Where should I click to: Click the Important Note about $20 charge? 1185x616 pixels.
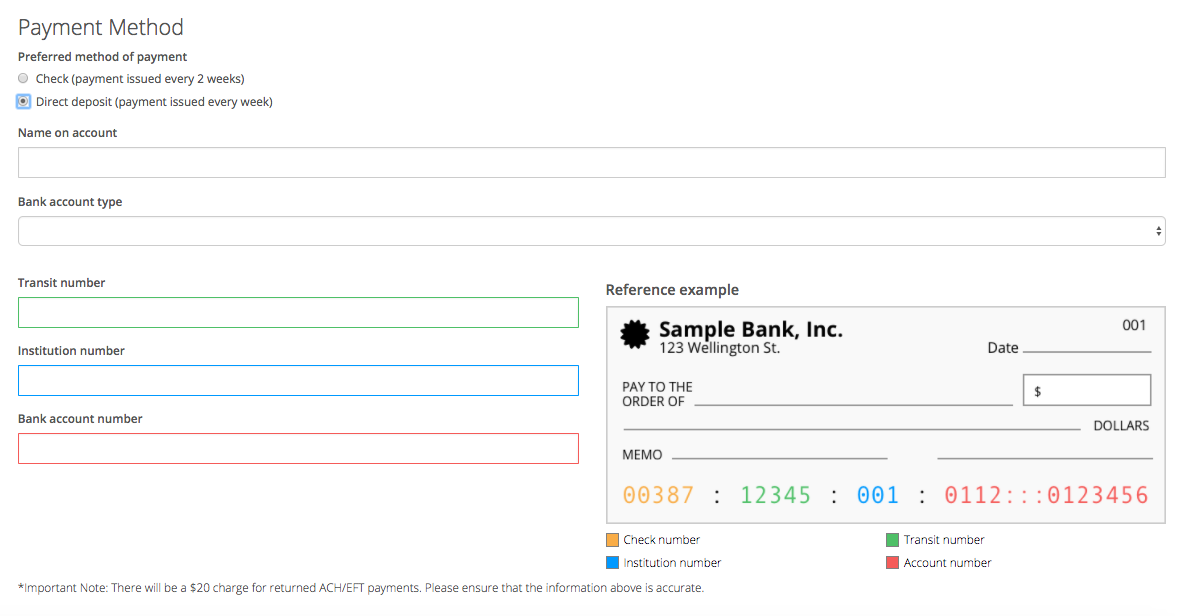(361, 587)
